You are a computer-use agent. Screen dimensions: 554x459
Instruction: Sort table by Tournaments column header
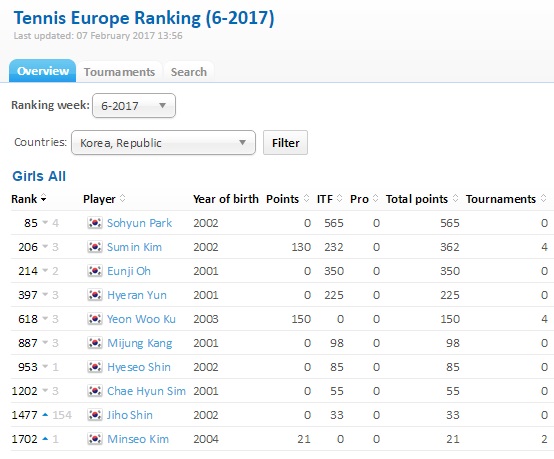506,199
